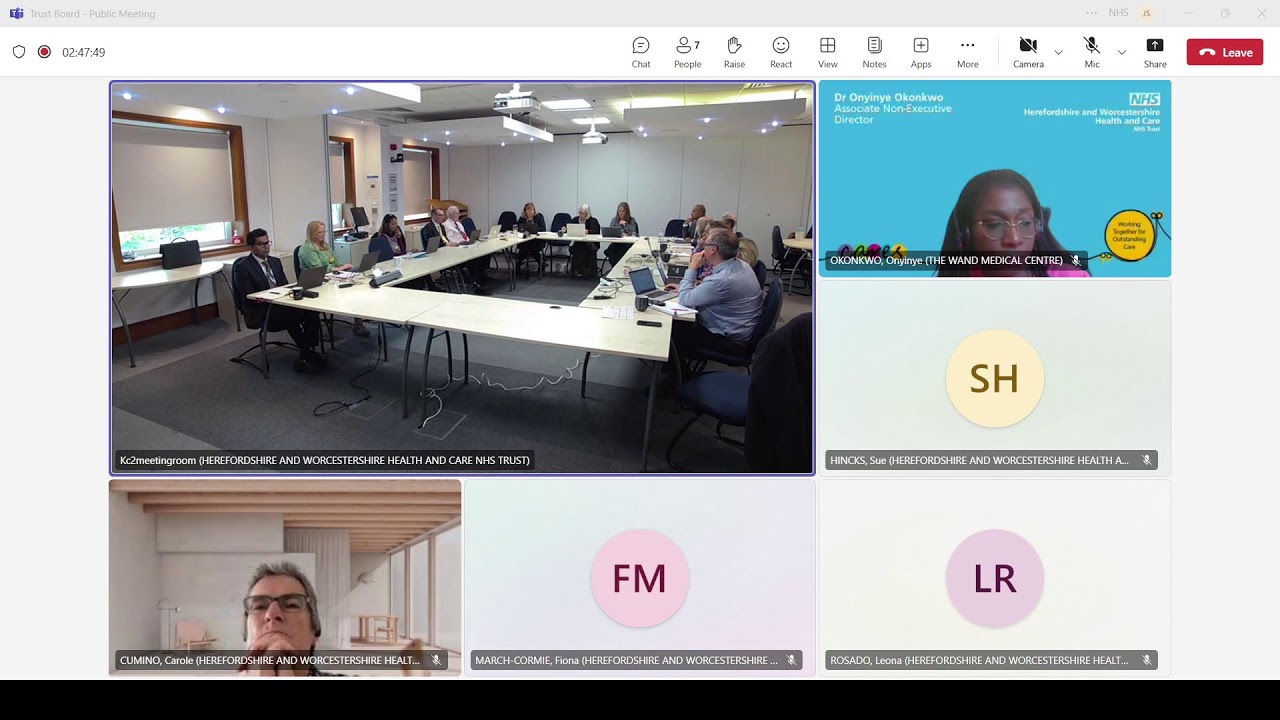Image resolution: width=1280 pixels, height=720 pixels.
Task: Turn on the Camera
Action: [x=1028, y=52]
